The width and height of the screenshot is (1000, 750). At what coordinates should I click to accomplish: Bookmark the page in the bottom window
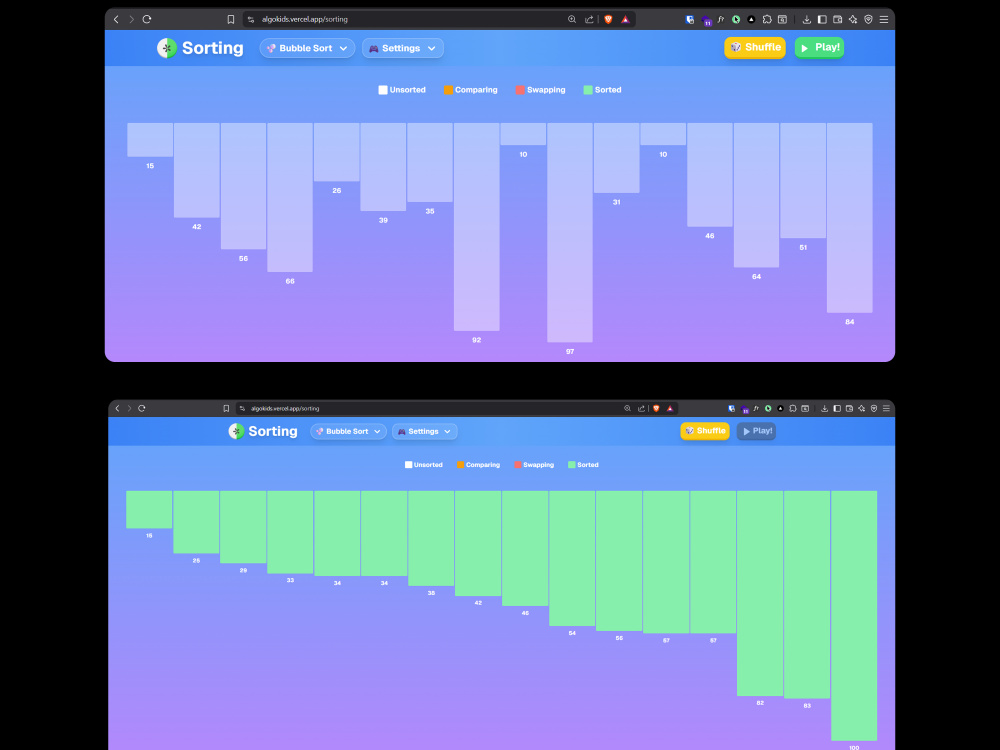click(226, 408)
